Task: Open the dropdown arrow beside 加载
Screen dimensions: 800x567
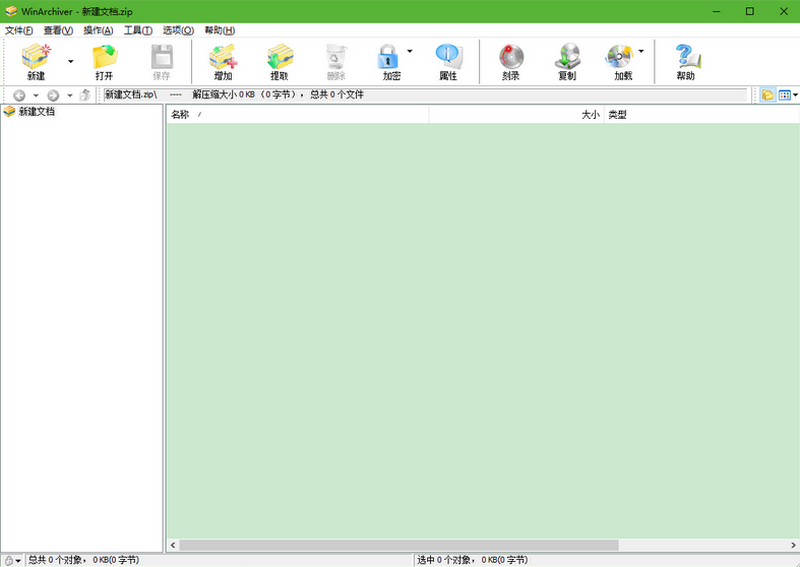Action: tap(641, 51)
